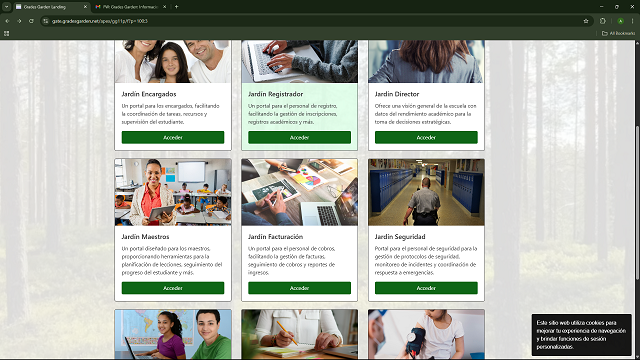The height and width of the screenshot is (360, 640).
Task: Click the Jardín Facturación desk photo
Action: point(299,192)
